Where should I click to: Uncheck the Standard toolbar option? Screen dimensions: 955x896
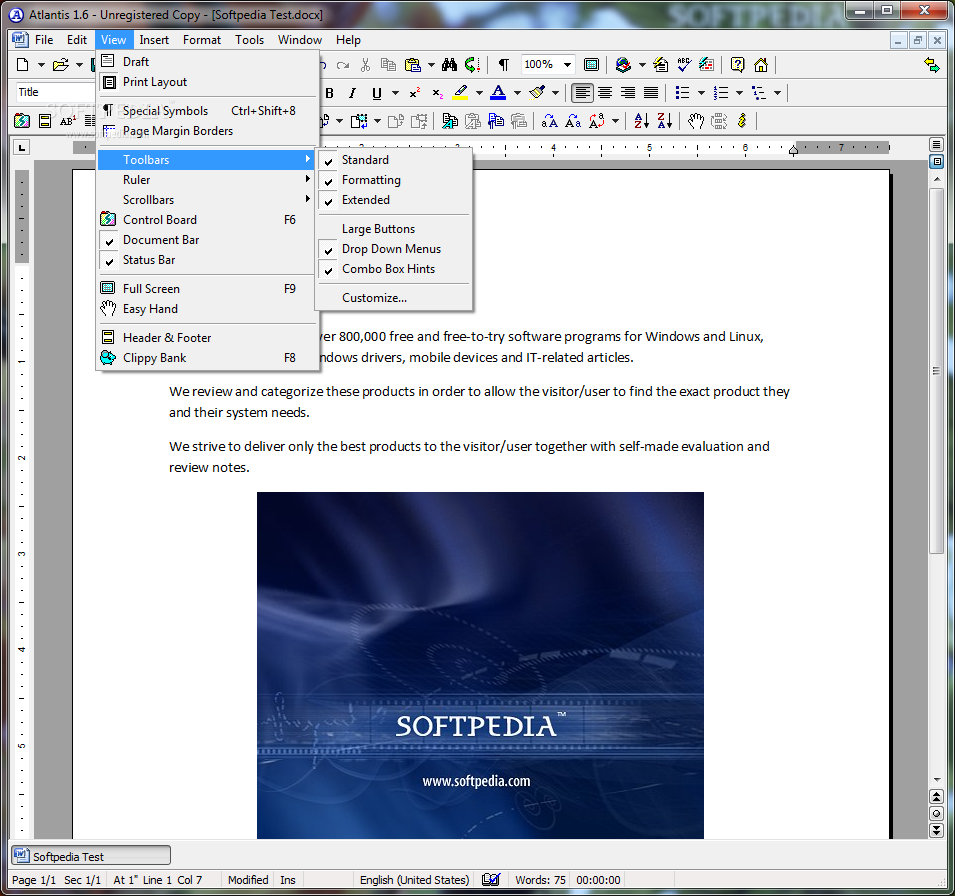393,160
